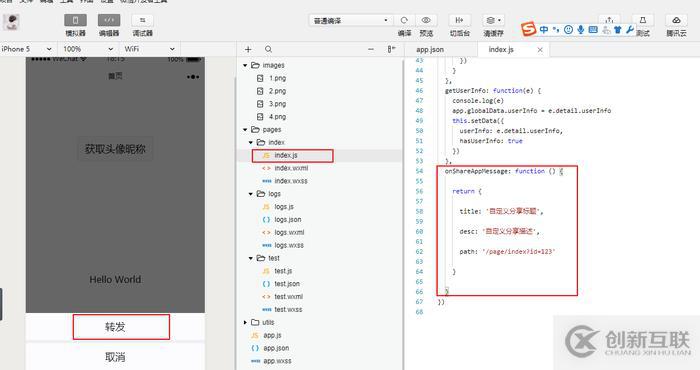
Task: Collapse the test folder arrow
Action: tap(251, 258)
